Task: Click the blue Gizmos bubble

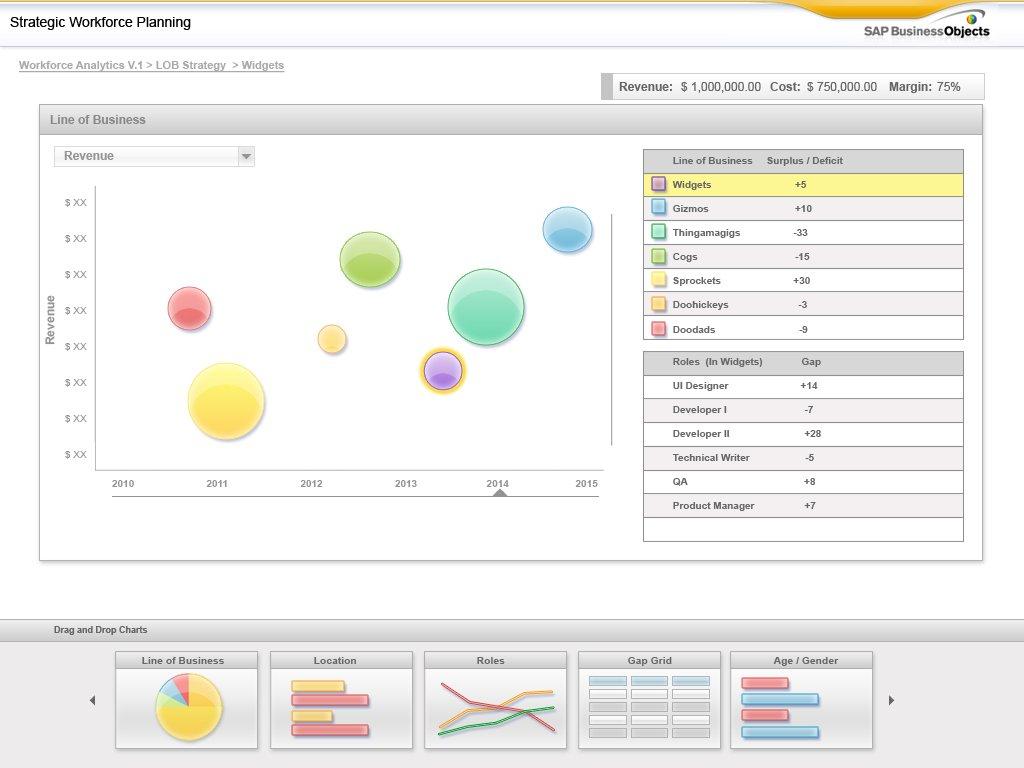Action: 567,229
